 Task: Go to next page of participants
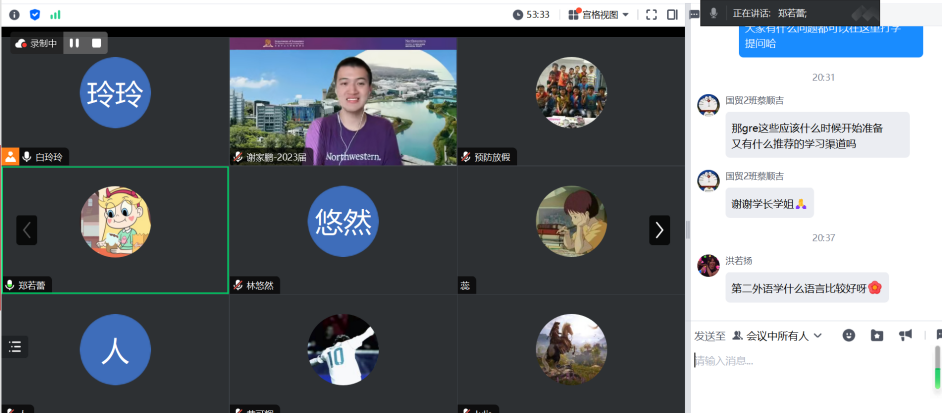tap(659, 230)
